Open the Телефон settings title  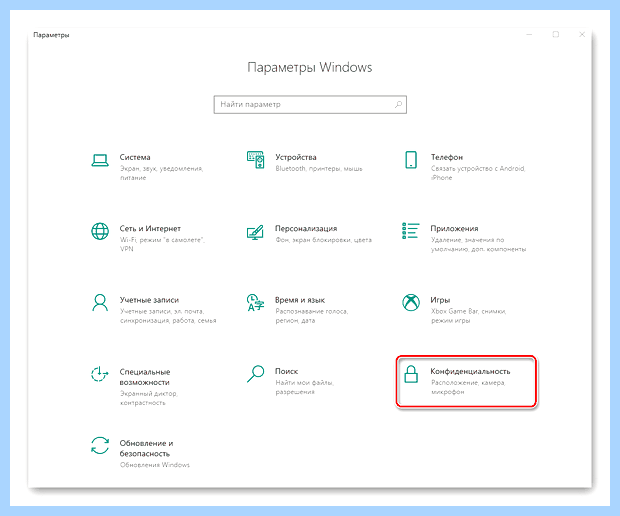[447, 157]
